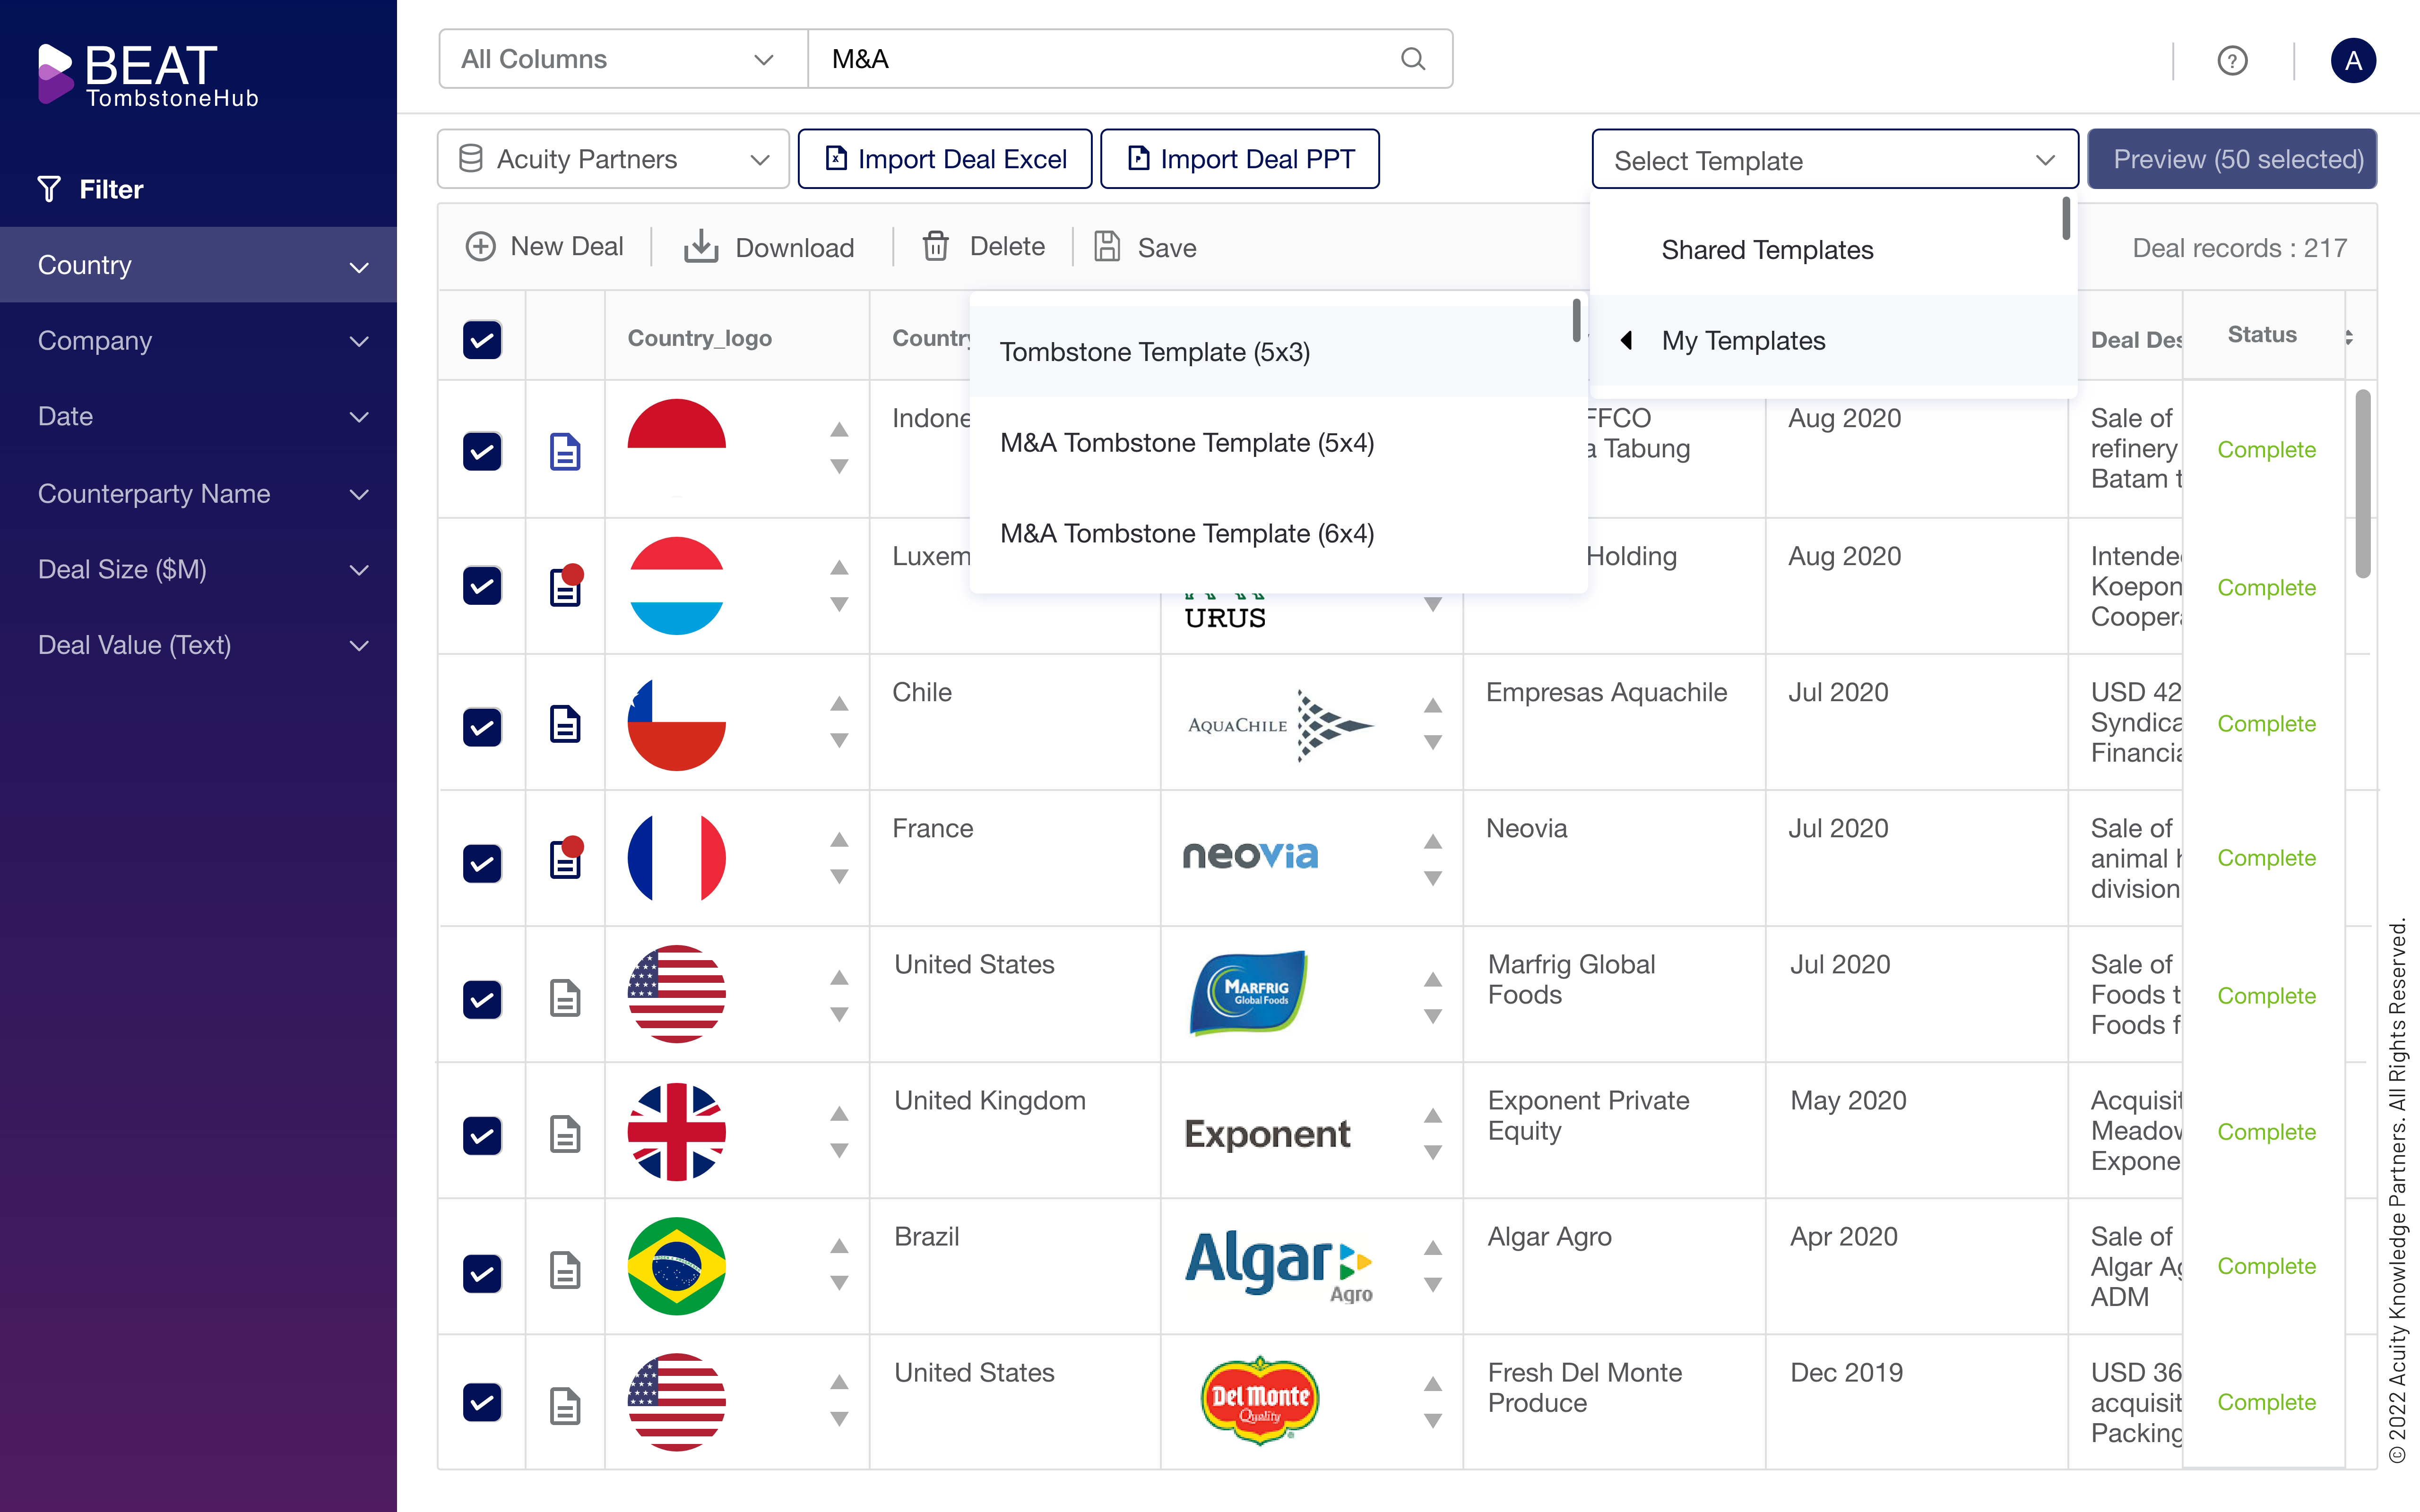Click the M&A search input field
The height and width of the screenshot is (1512, 2420).
[1100, 59]
